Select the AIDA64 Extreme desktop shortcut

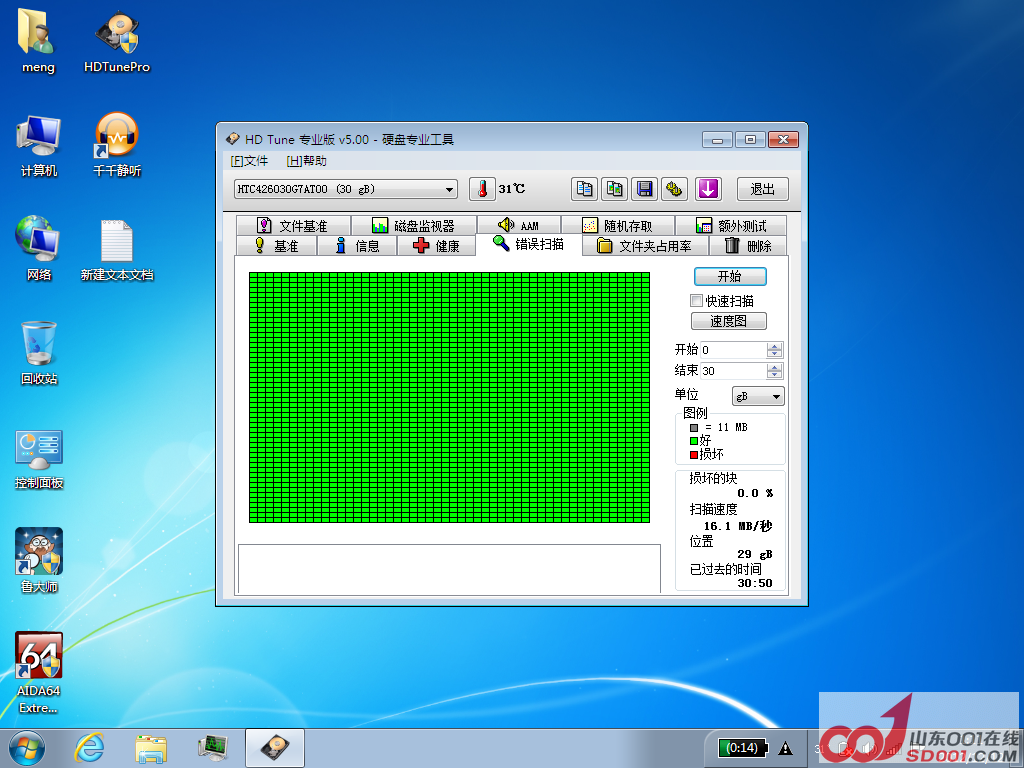pyautogui.click(x=39, y=673)
